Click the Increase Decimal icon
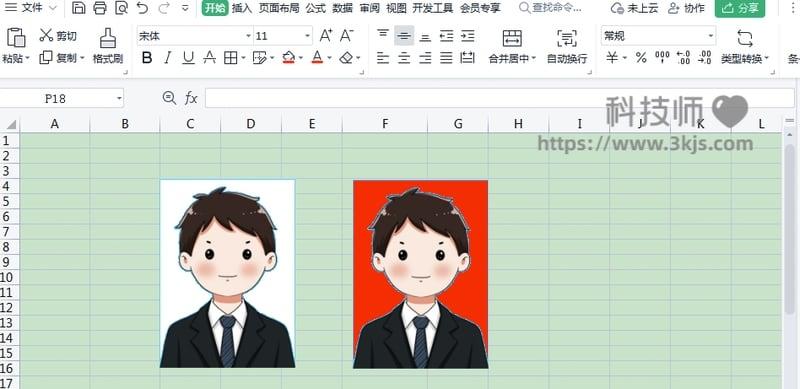 [x=683, y=58]
